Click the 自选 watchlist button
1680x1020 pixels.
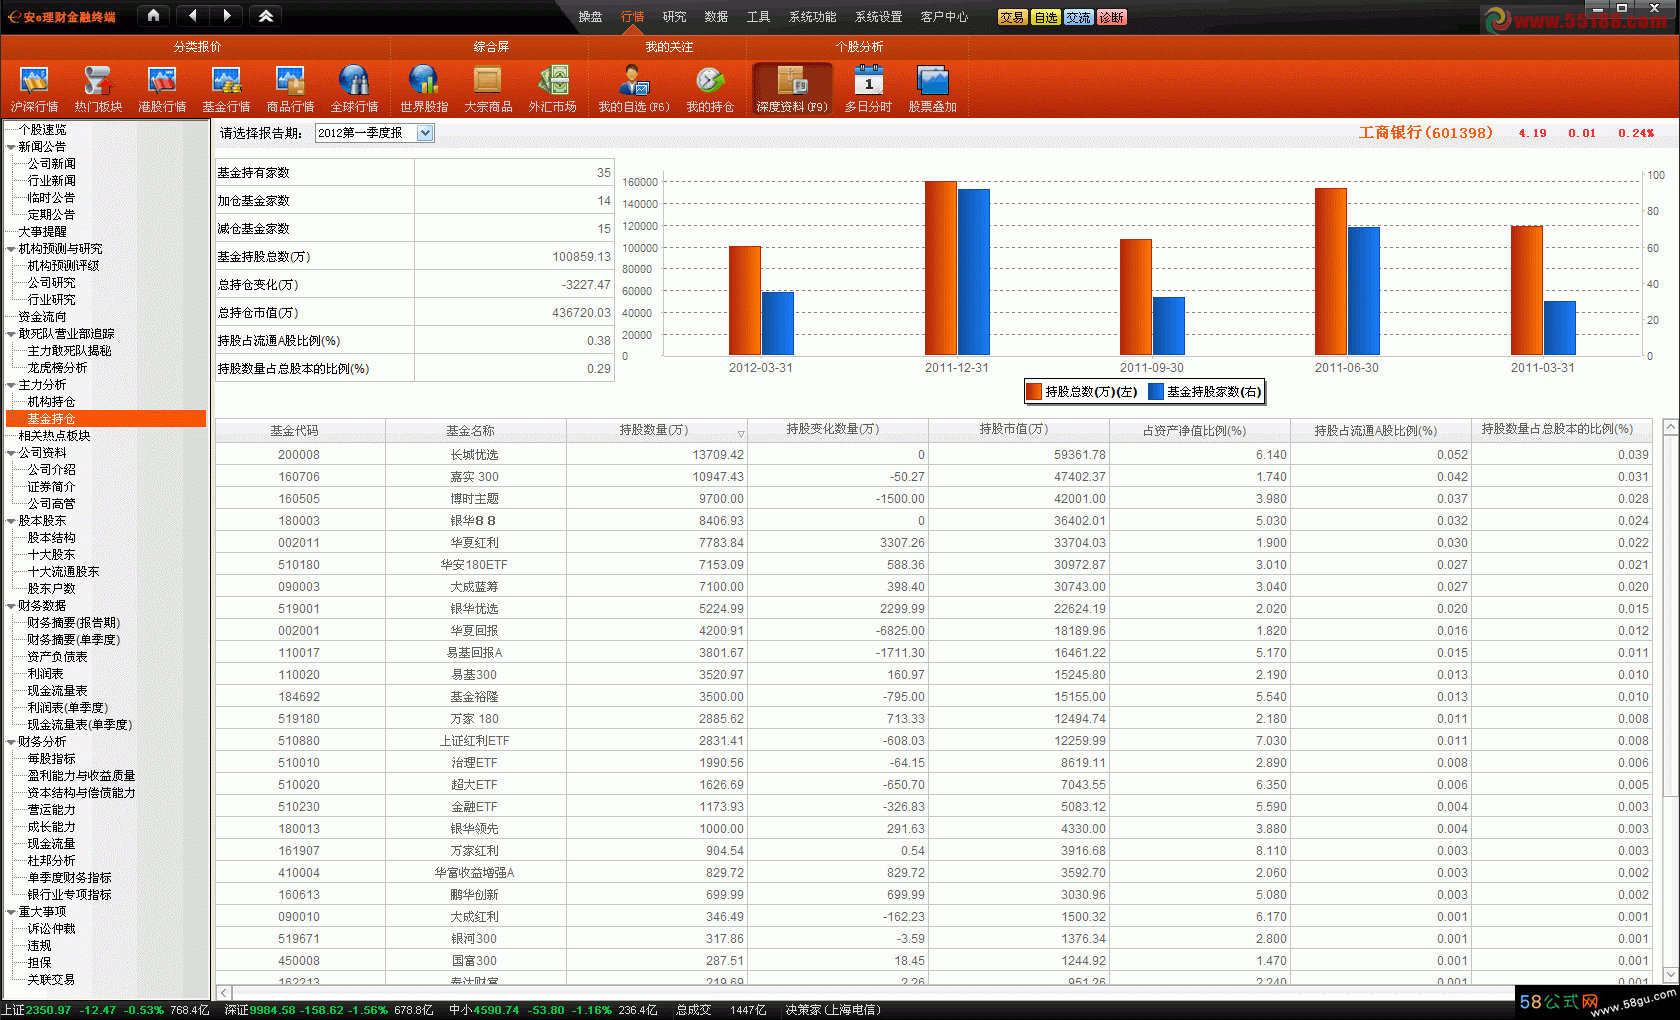pyautogui.click(x=1046, y=17)
